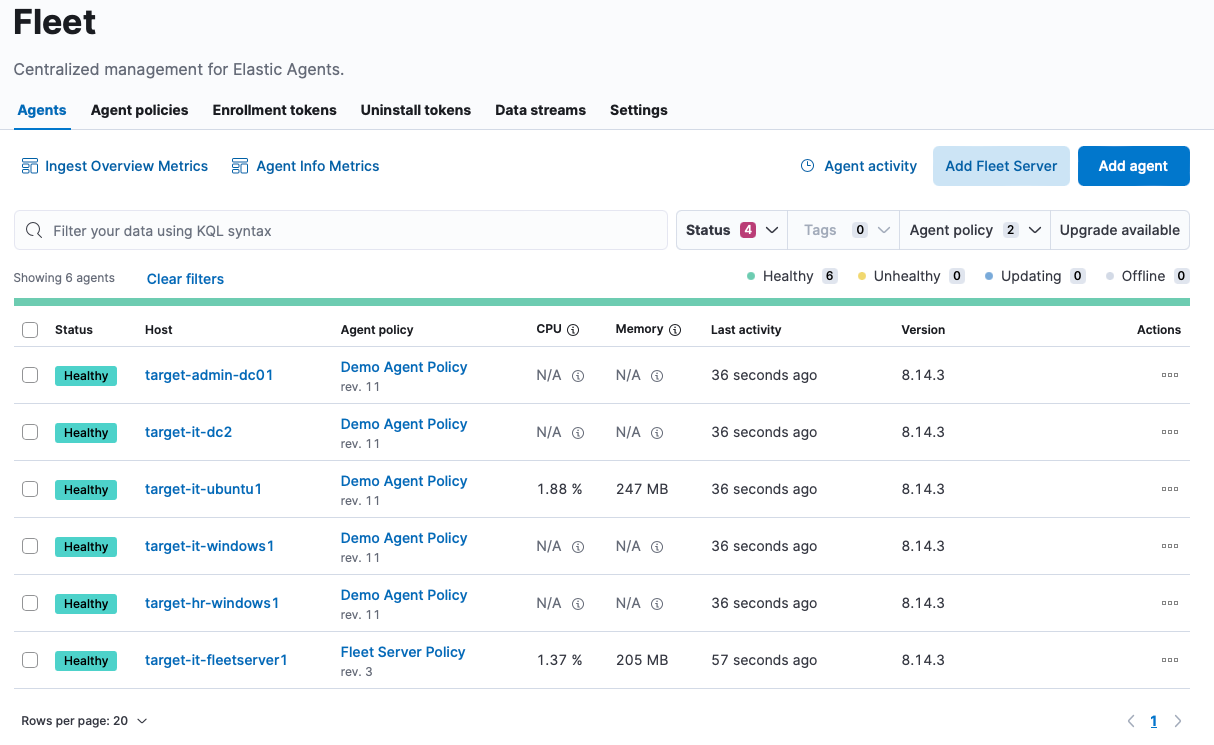The image size is (1214, 745).
Task: Click info icon beside target-it-dc2 CPU N/A
Action: point(578,433)
